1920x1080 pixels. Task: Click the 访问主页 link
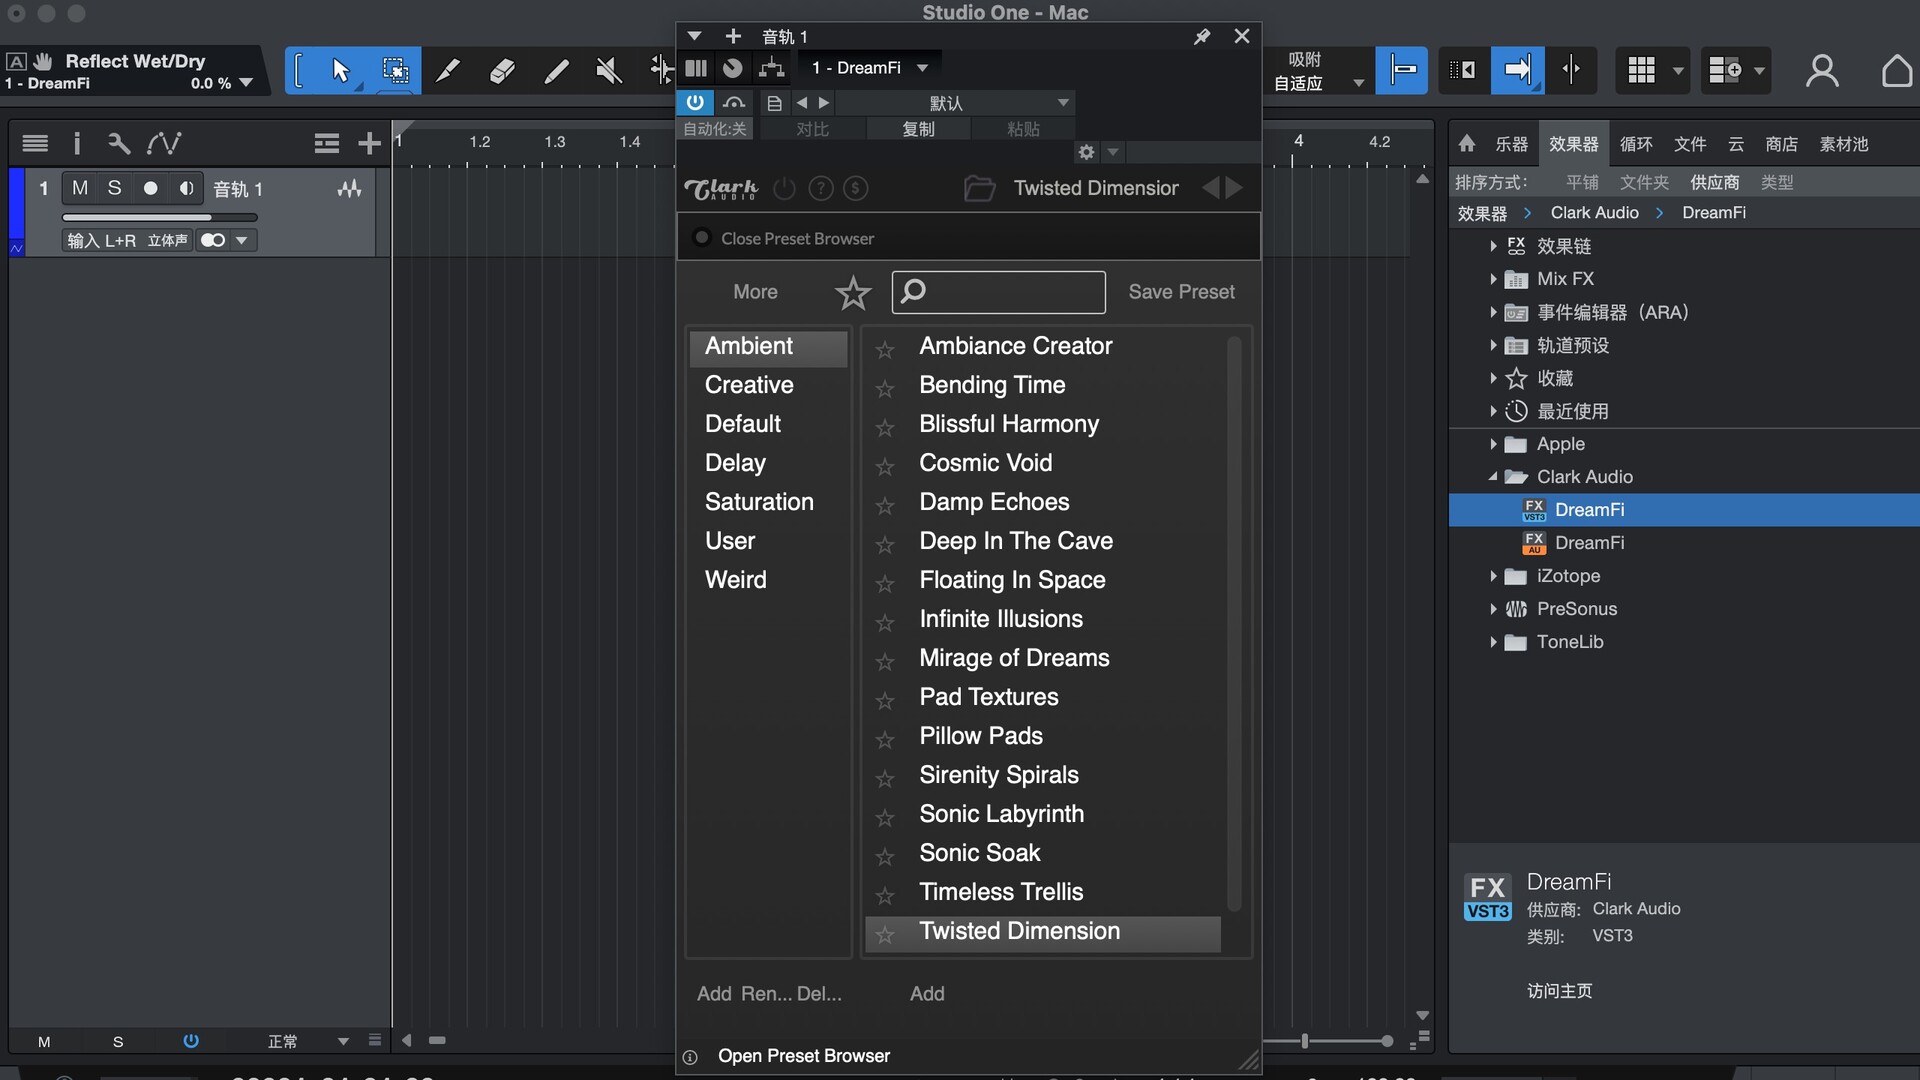click(x=1559, y=991)
